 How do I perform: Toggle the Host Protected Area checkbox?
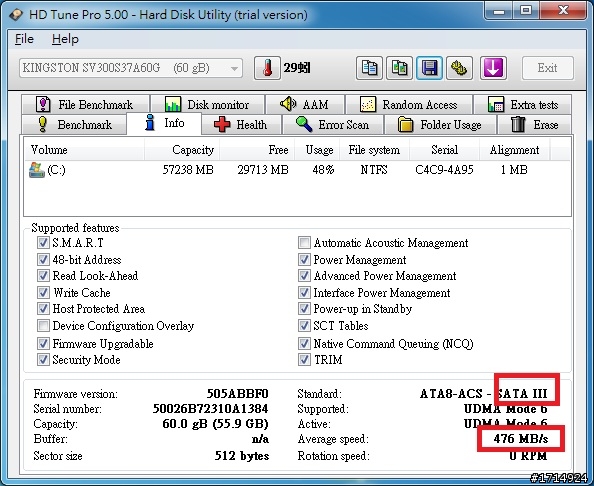43,308
